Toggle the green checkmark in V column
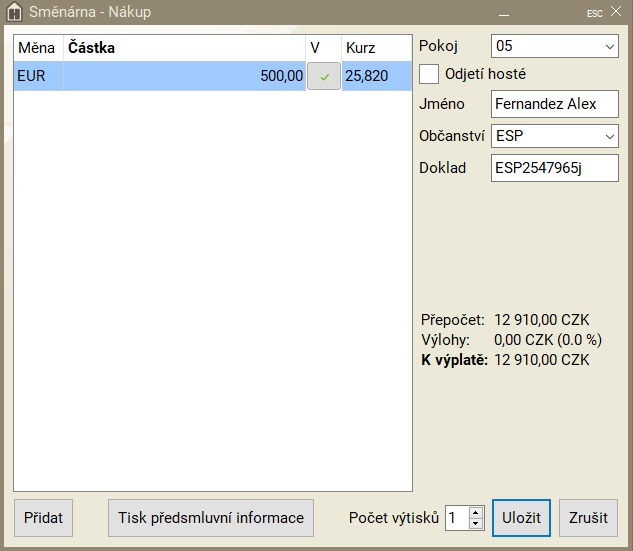Screen dimensions: 633x551 tap(324, 76)
